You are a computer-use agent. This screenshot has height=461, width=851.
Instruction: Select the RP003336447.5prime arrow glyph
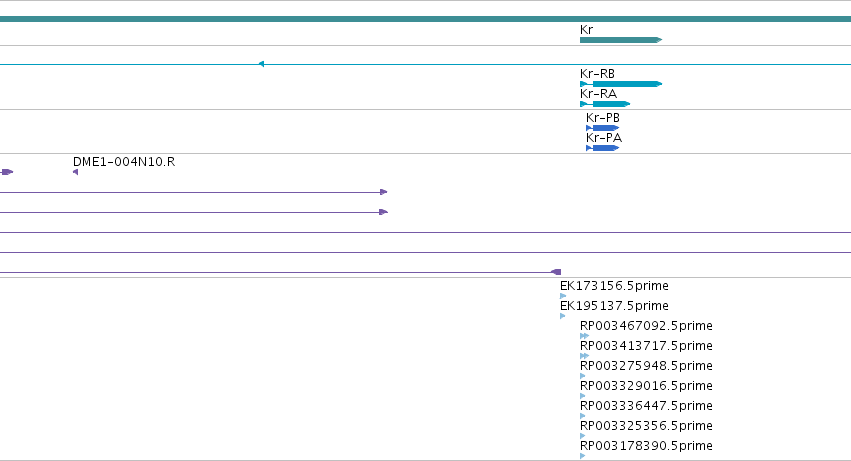click(582, 416)
